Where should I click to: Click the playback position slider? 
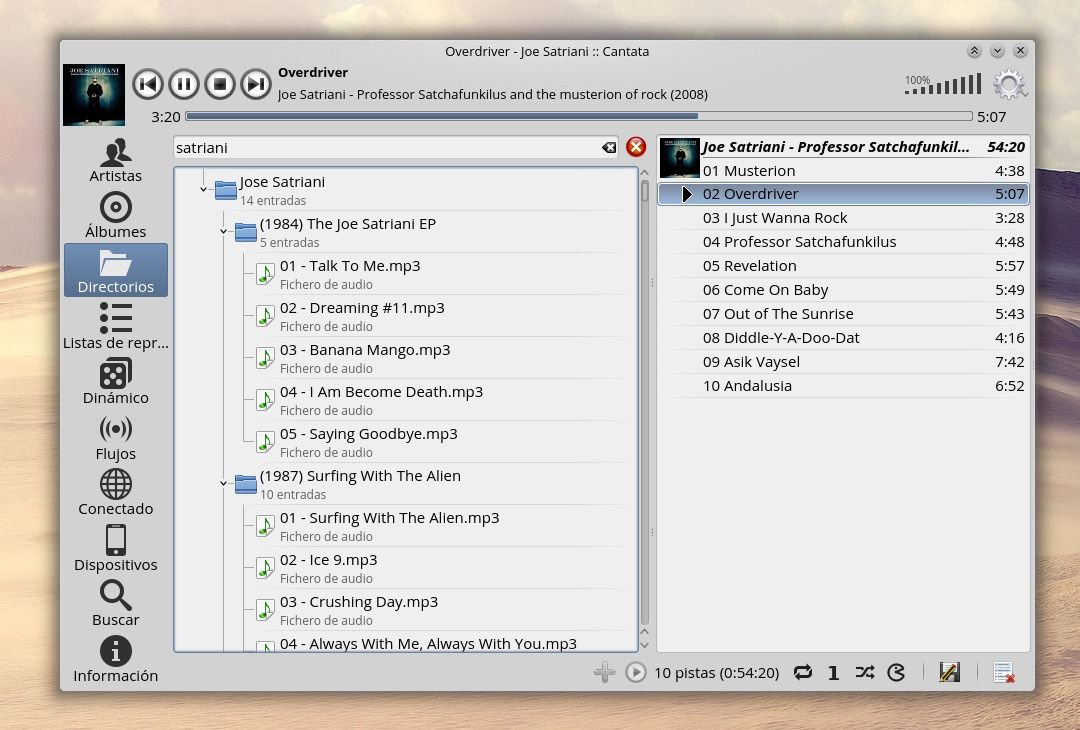[578, 117]
